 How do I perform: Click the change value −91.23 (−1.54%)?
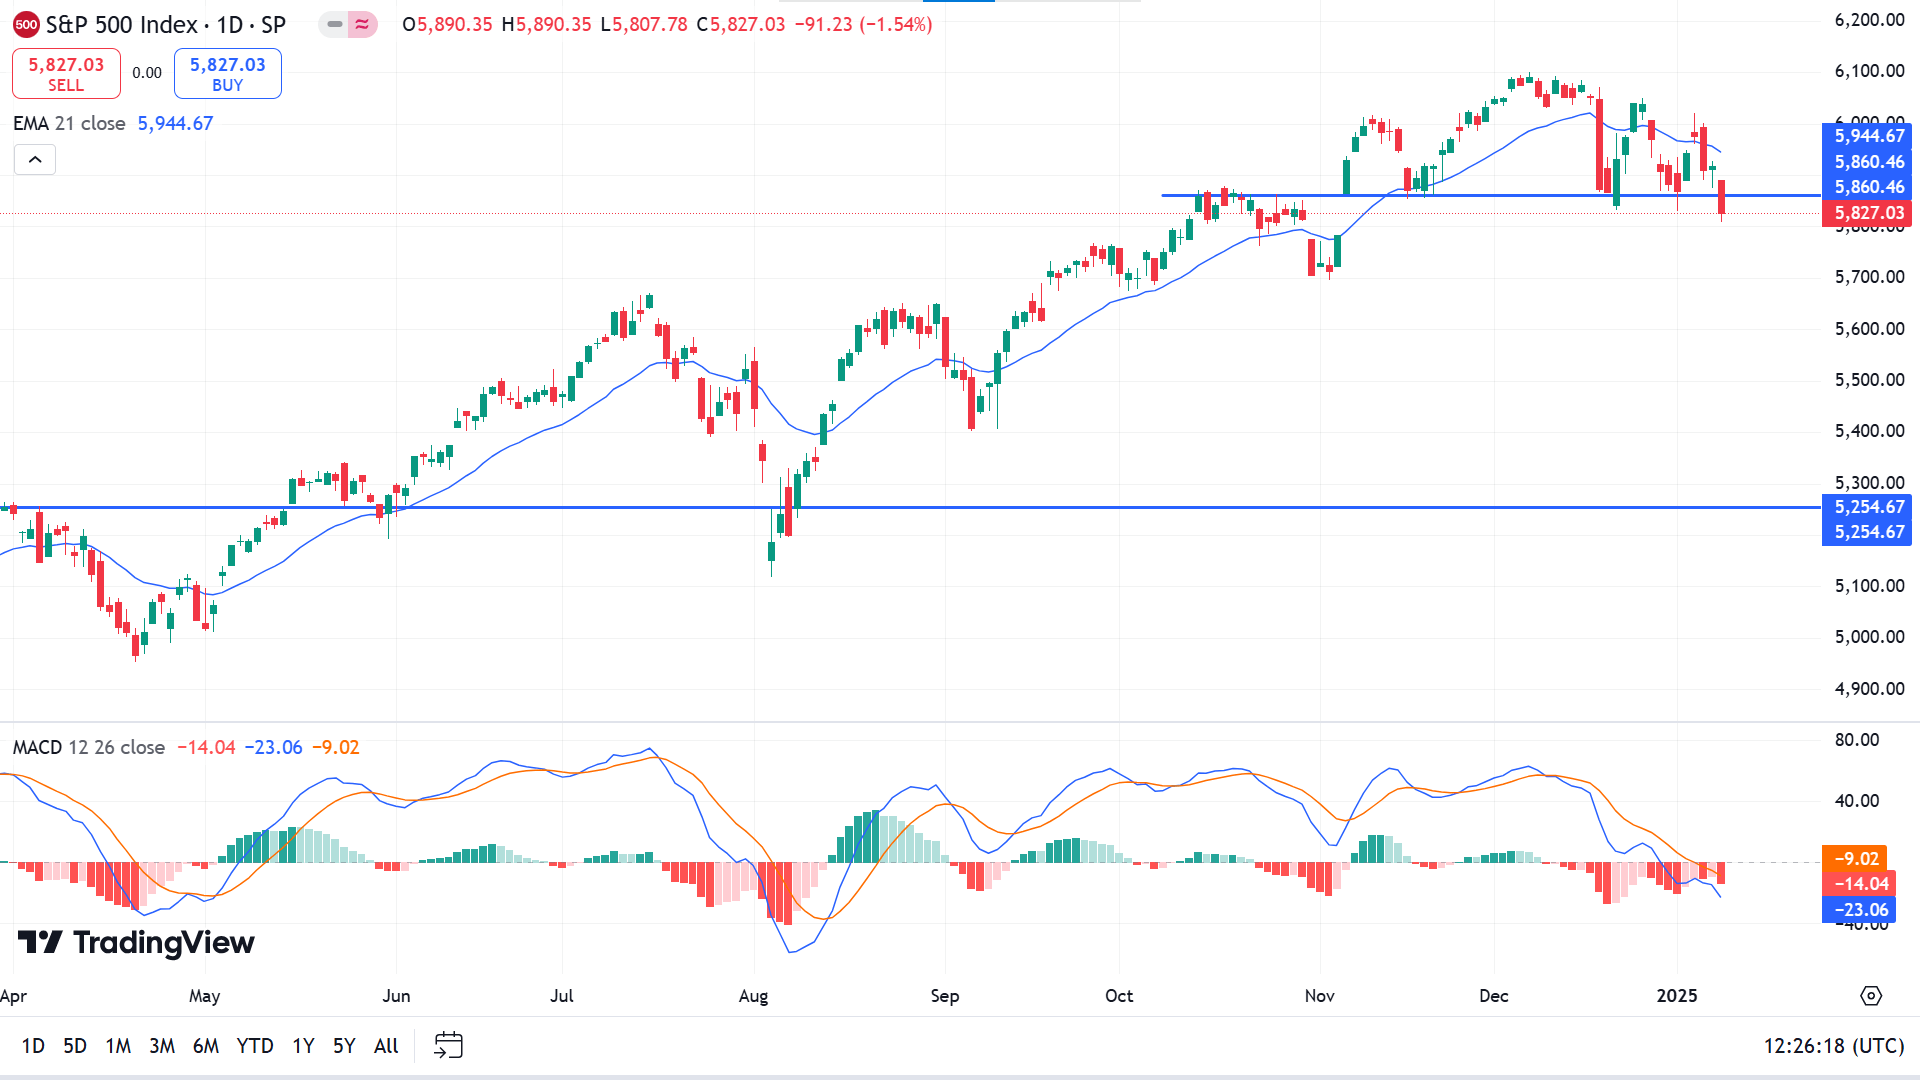pyautogui.click(x=864, y=24)
